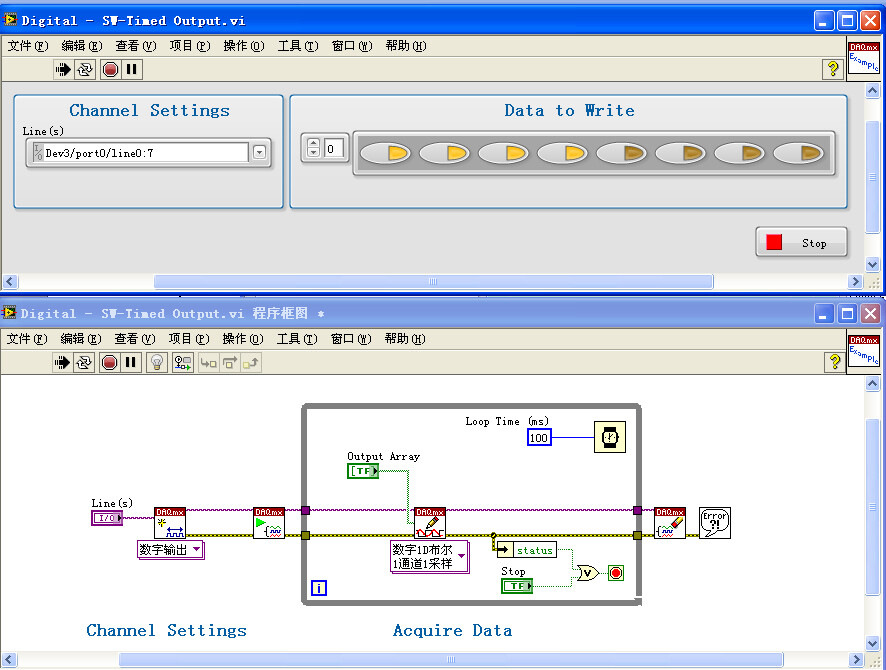Screen dimensions: 886x670
Task: Select the DAQmx Write node in the loop
Action: point(430,523)
